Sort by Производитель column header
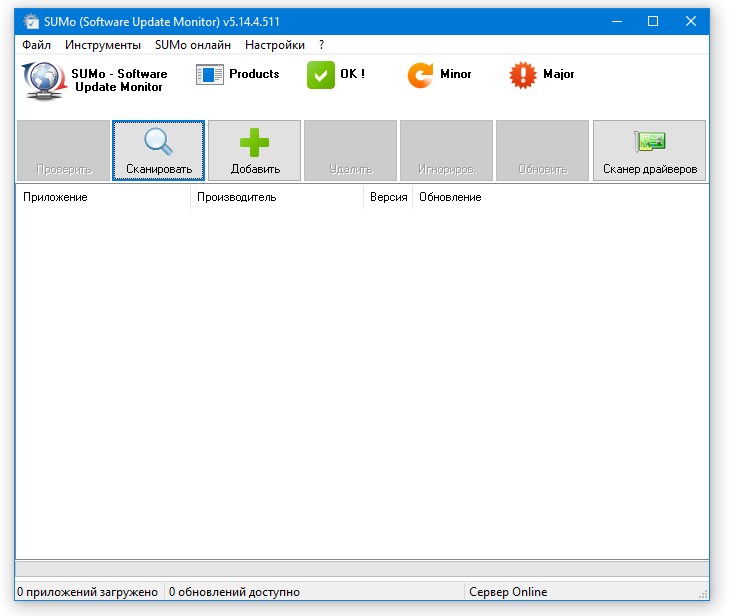This screenshot has width=738, height=616. coord(277,197)
